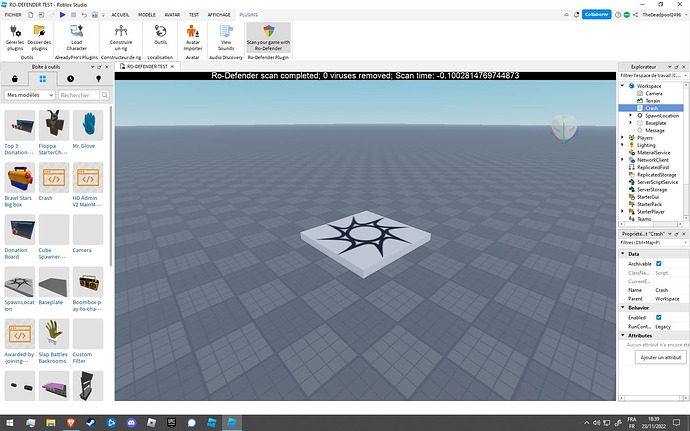
Task: Open Dossier des plugins folder
Action: click(39, 38)
